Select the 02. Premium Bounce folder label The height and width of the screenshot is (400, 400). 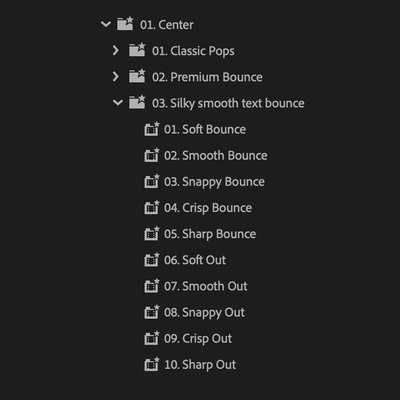click(x=207, y=77)
